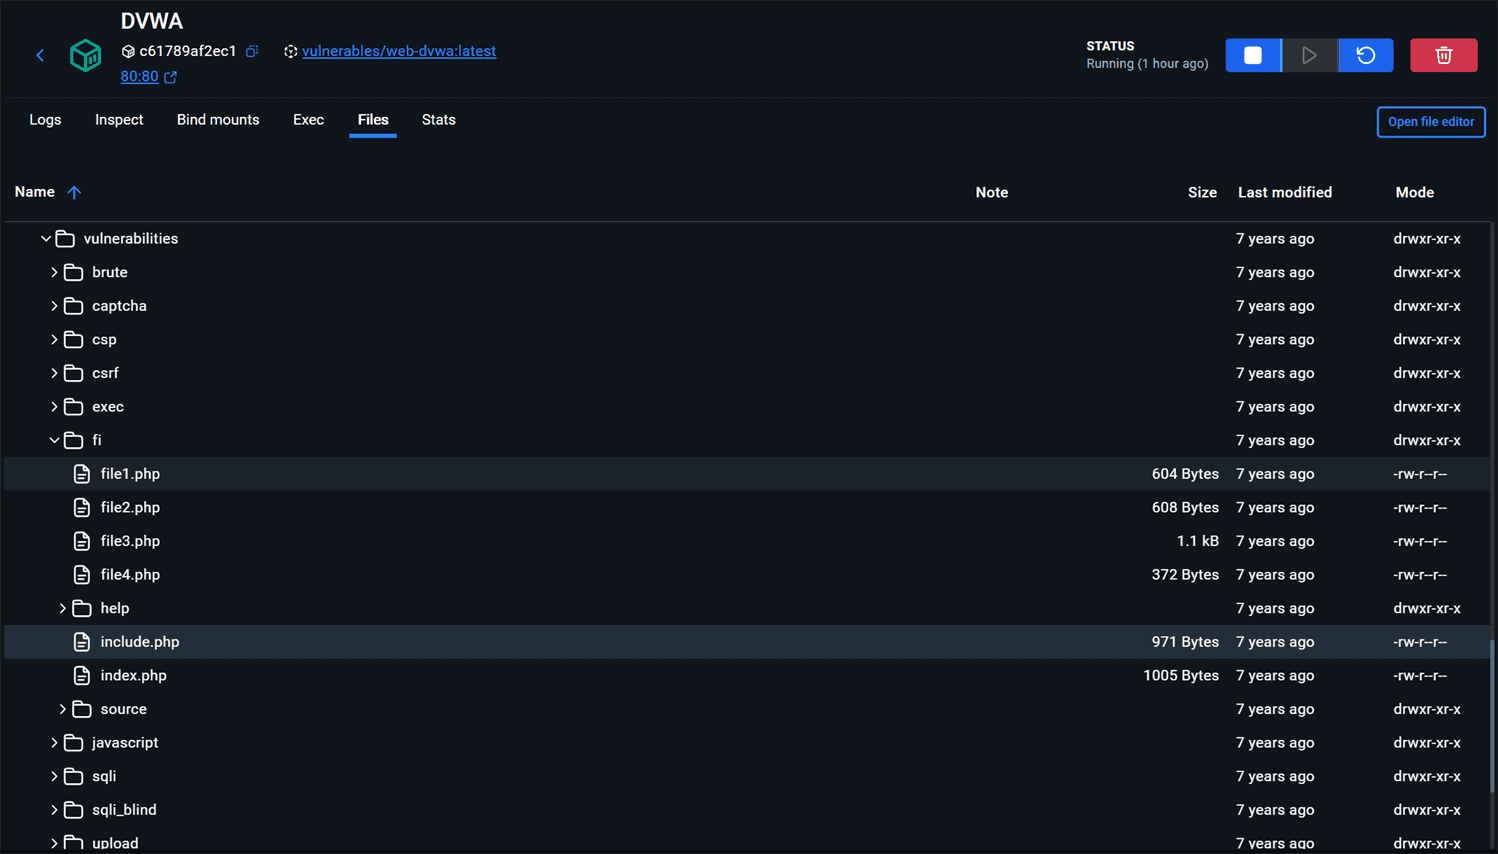This screenshot has width=1498, height=854.
Task: Click the Open file editor button
Action: [1431, 122]
